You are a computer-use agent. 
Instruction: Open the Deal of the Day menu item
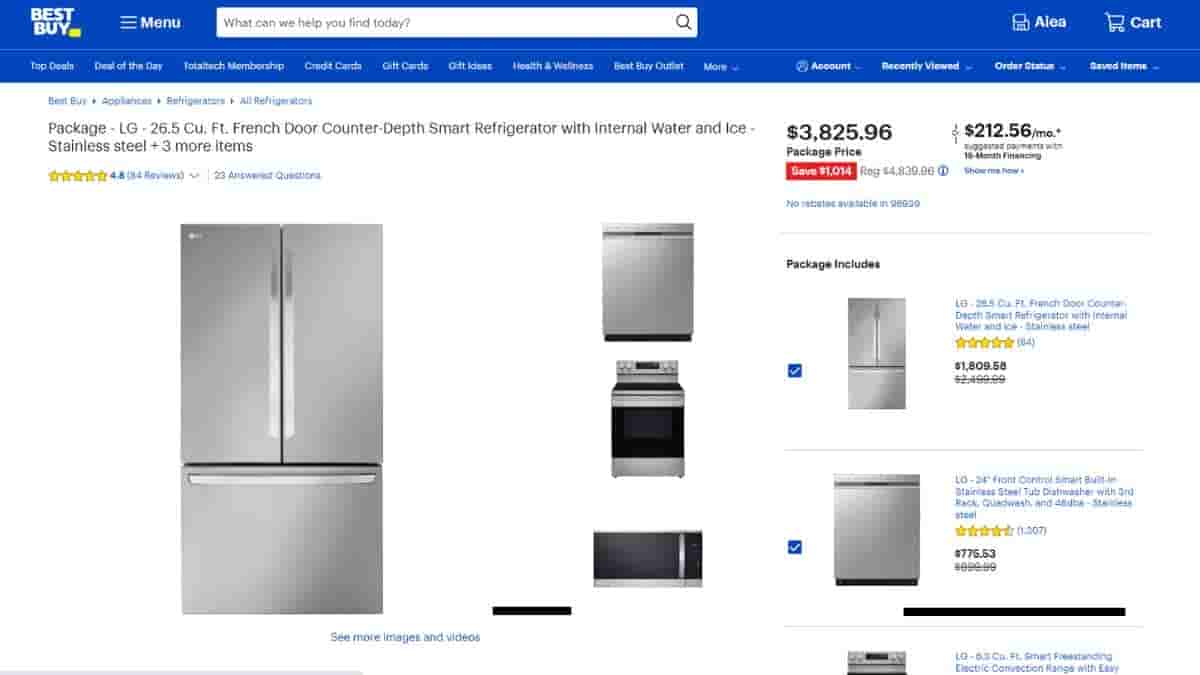pos(128,66)
